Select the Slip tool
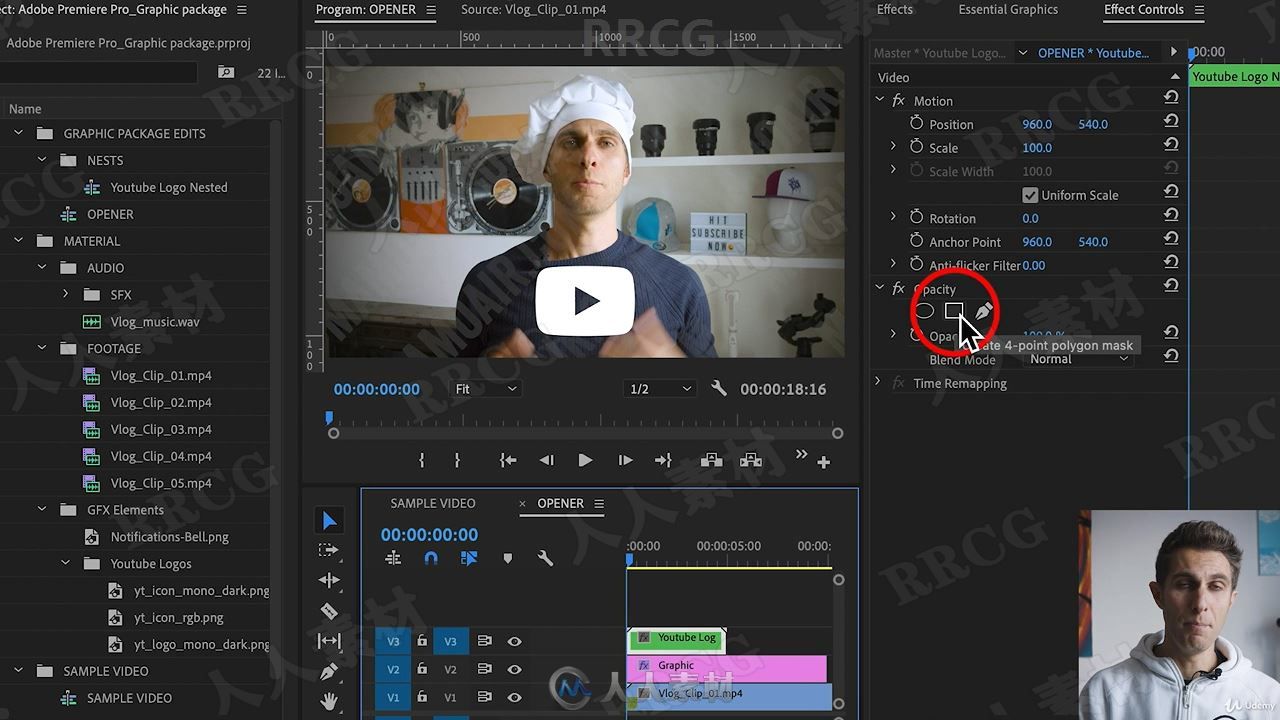The height and width of the screenshot is (720, 1280). point(329,641)
